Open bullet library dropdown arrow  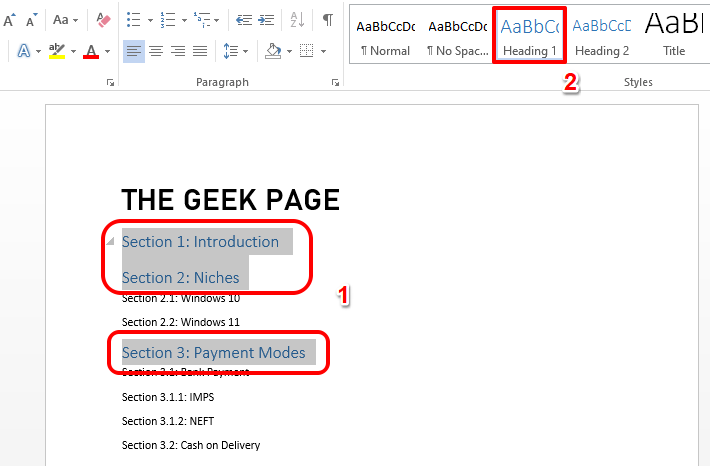[150, 21]
